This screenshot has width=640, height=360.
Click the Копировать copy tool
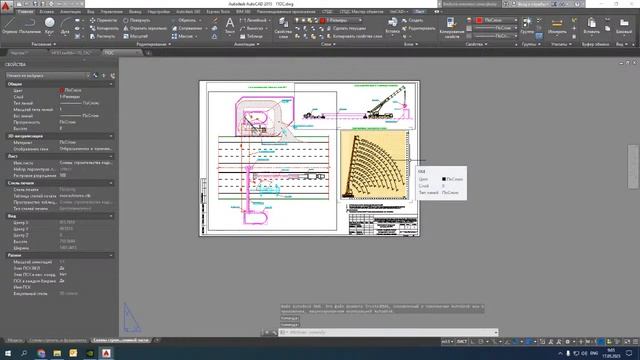point(104,28)
